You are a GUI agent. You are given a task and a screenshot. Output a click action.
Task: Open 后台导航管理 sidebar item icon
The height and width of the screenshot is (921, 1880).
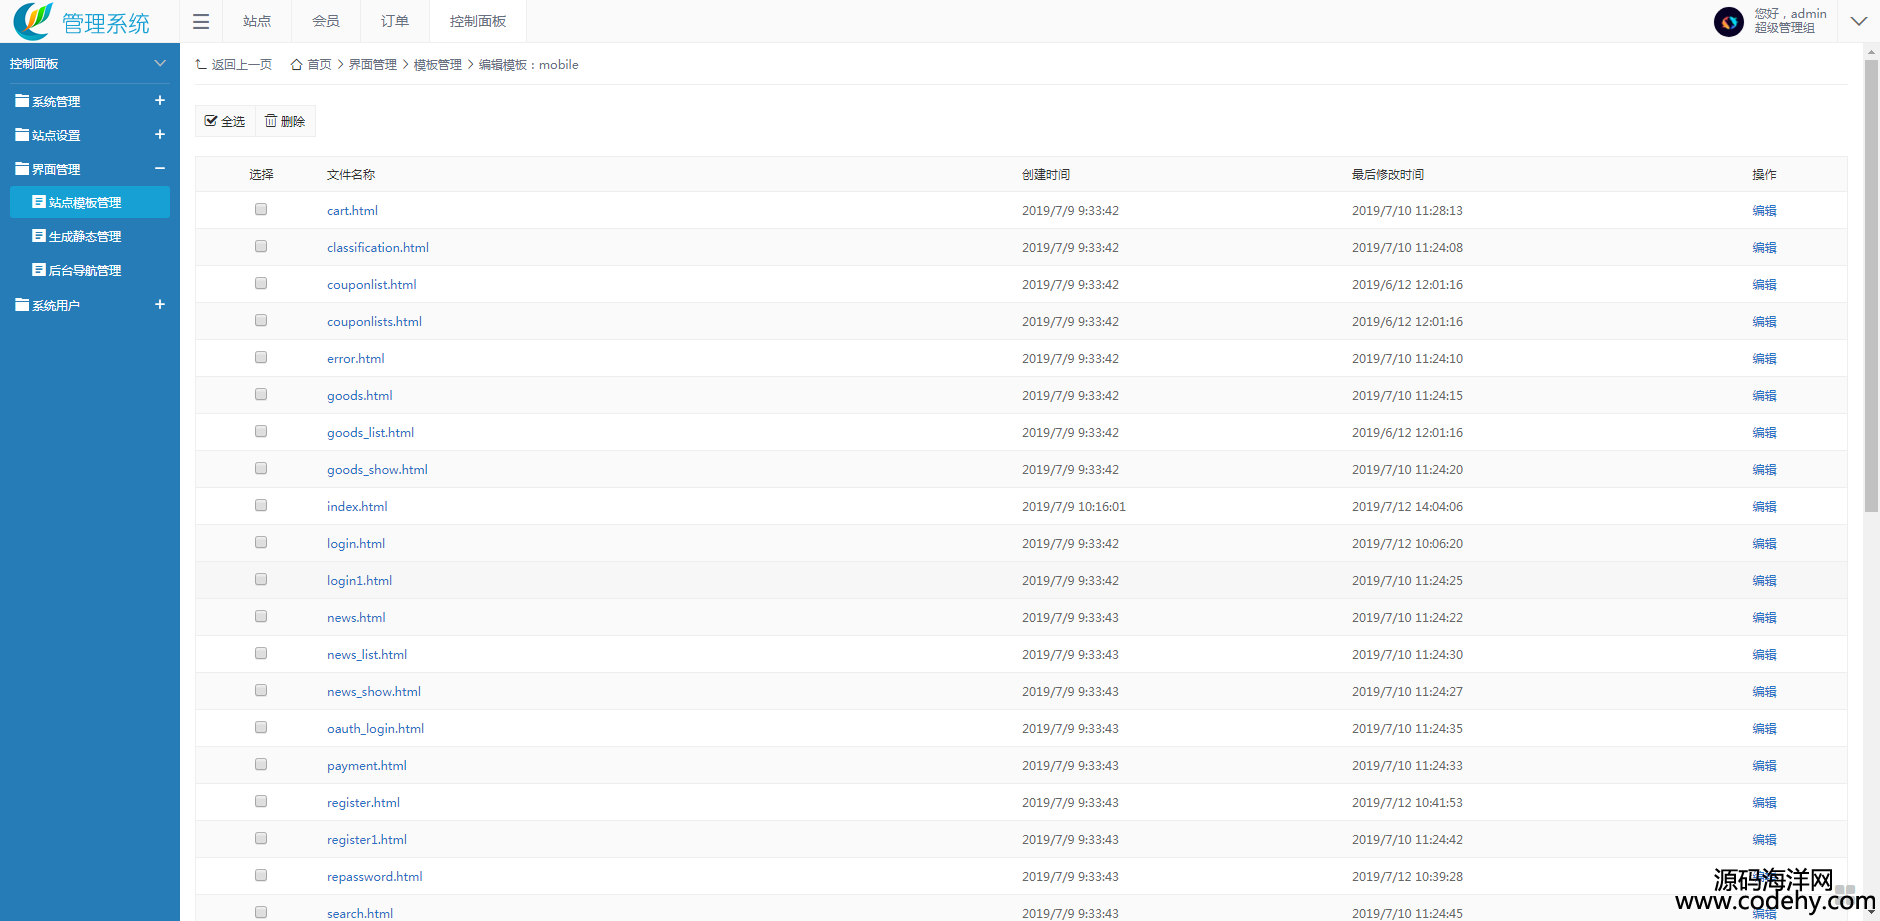tap(39, 270)
